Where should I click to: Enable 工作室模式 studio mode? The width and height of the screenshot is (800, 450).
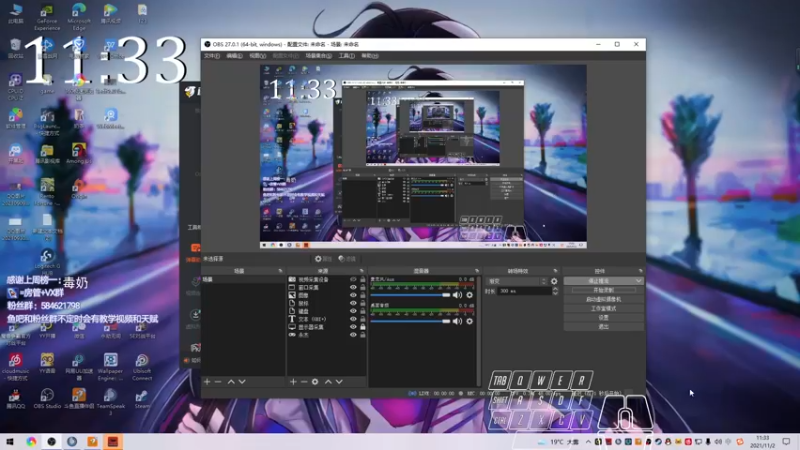(x=604, y=309)
